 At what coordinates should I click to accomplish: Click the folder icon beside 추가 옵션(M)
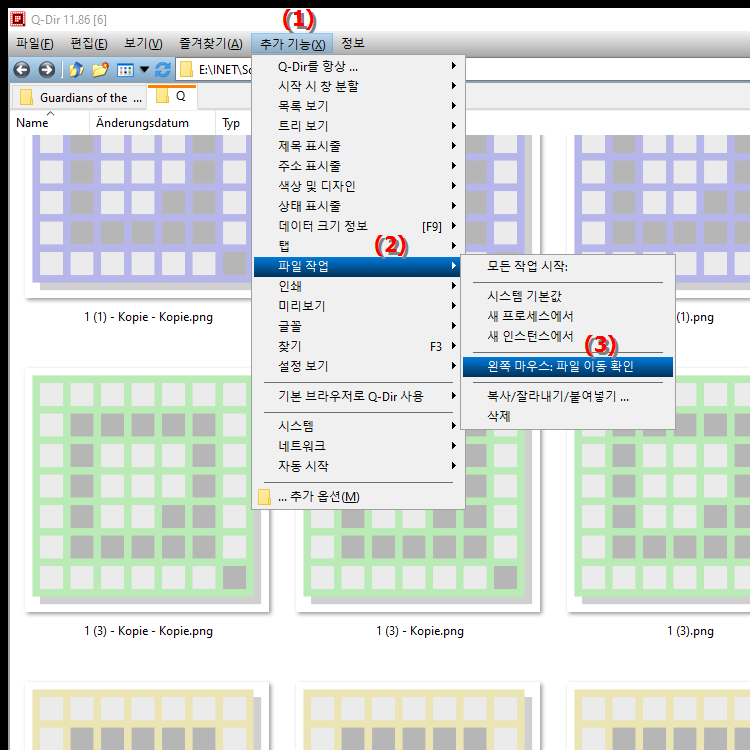click(x=264, y=497)
